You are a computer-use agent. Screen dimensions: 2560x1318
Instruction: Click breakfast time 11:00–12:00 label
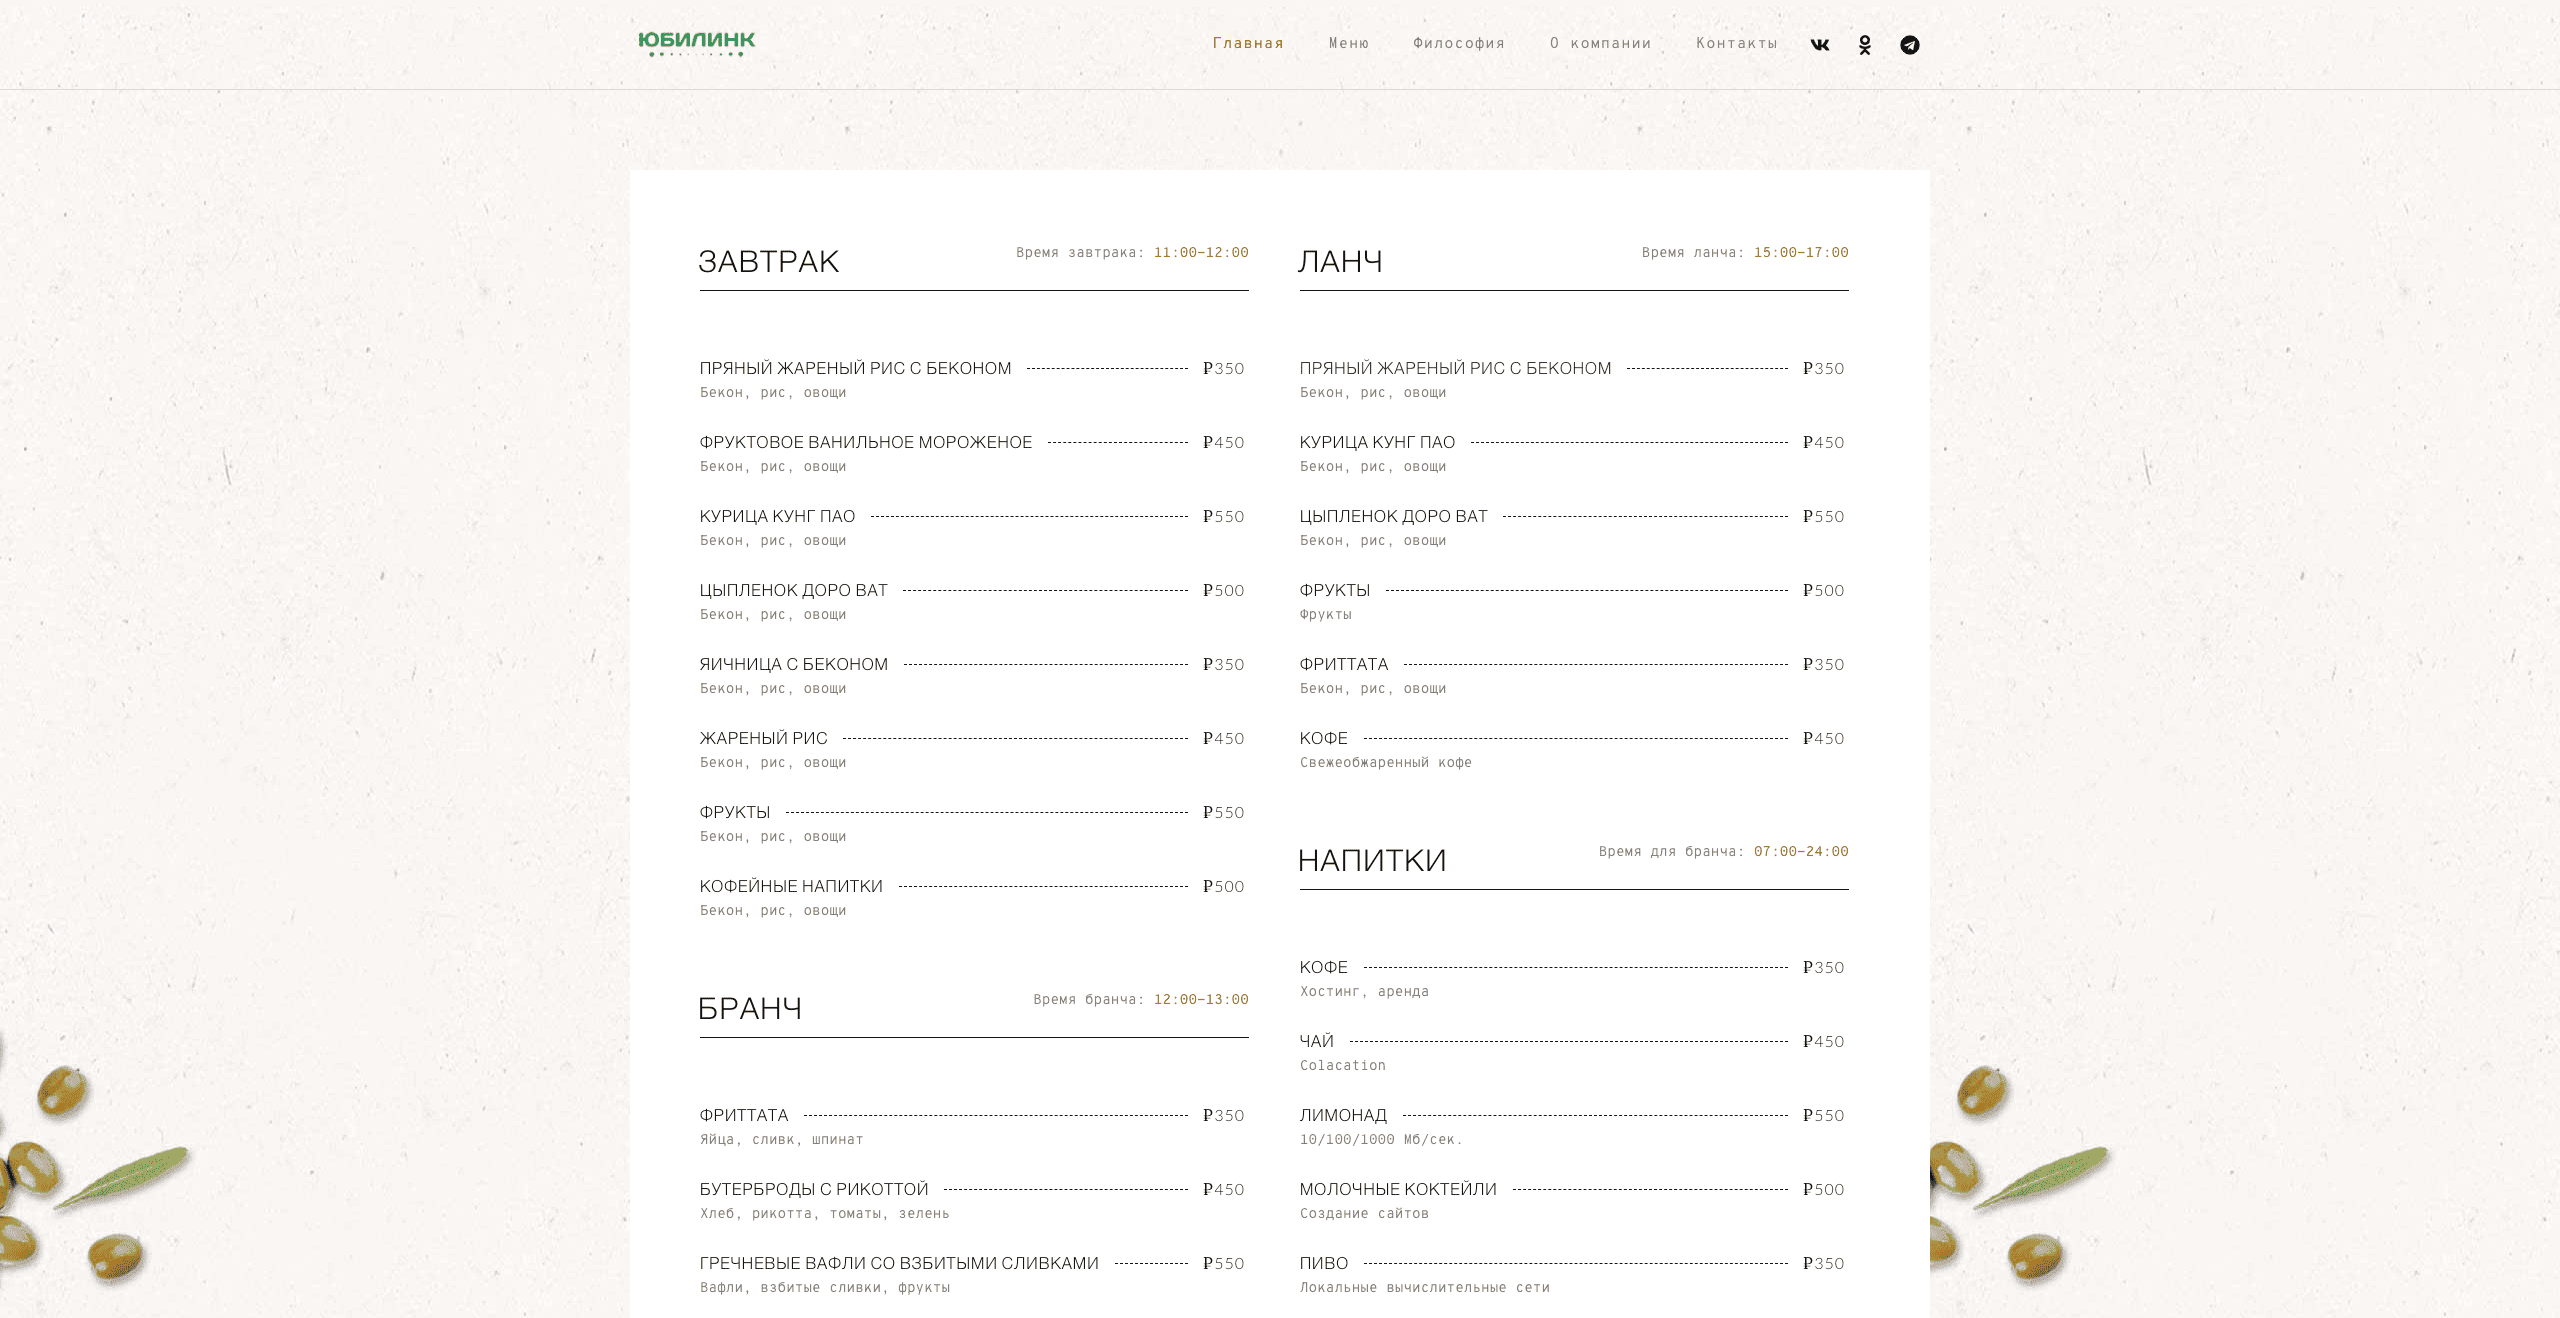1200,253
